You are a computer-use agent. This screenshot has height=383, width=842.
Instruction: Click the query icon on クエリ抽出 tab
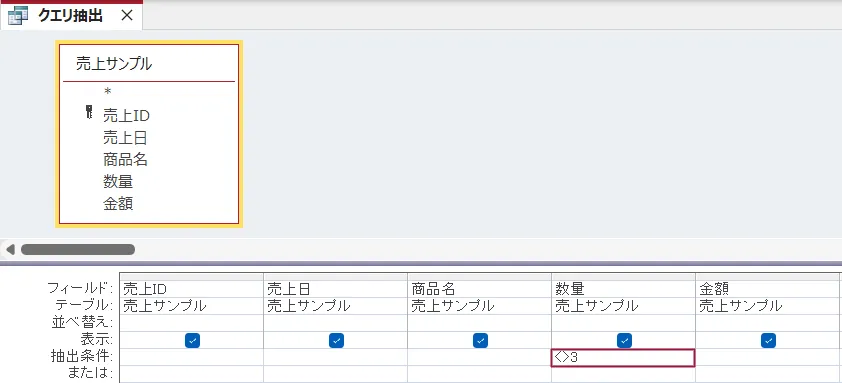[x=18, y=16]
